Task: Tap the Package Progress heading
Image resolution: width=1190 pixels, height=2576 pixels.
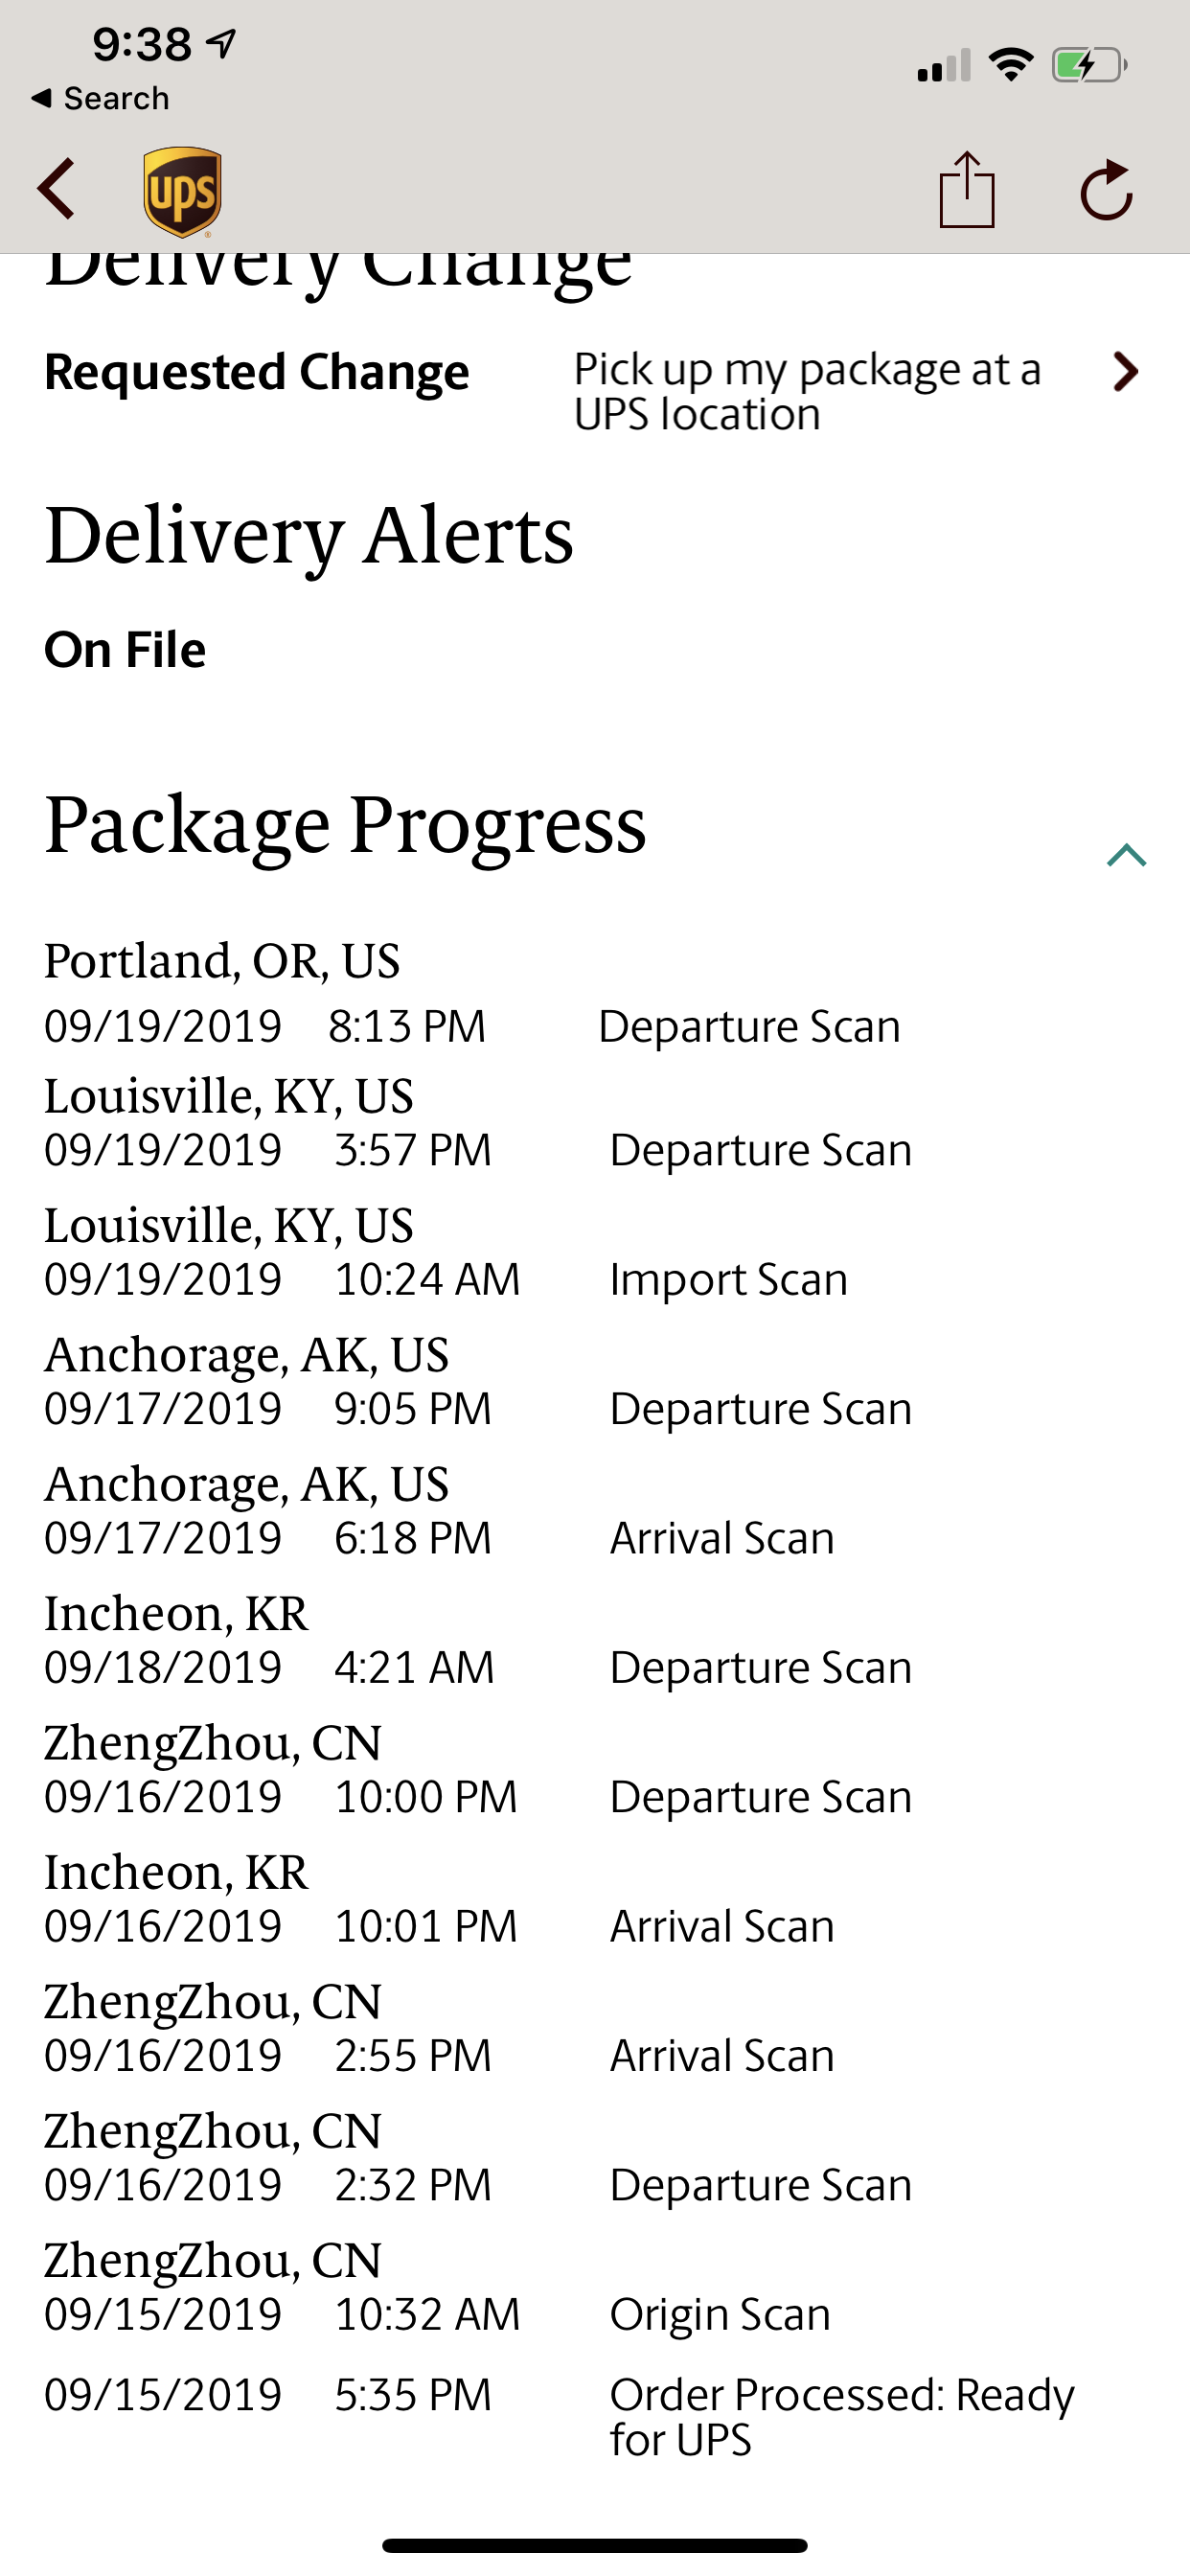Action: (x=345, y=825)
